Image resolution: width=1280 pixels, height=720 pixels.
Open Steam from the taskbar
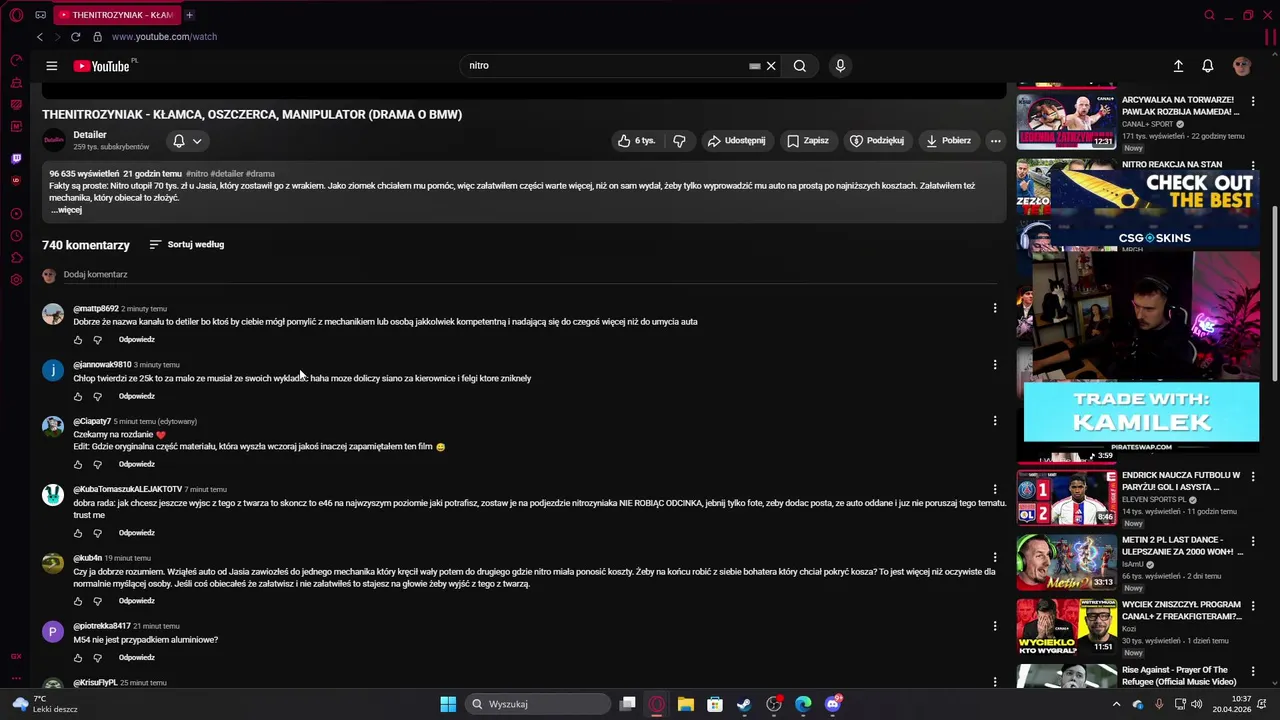pos(744,704)
